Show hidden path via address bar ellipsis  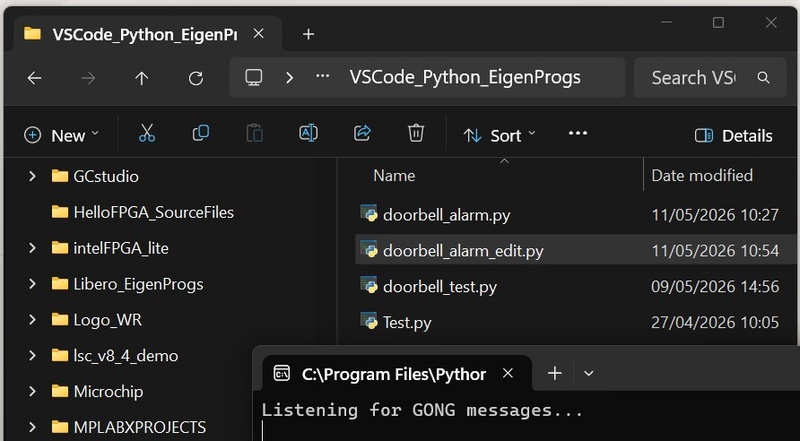322,76
